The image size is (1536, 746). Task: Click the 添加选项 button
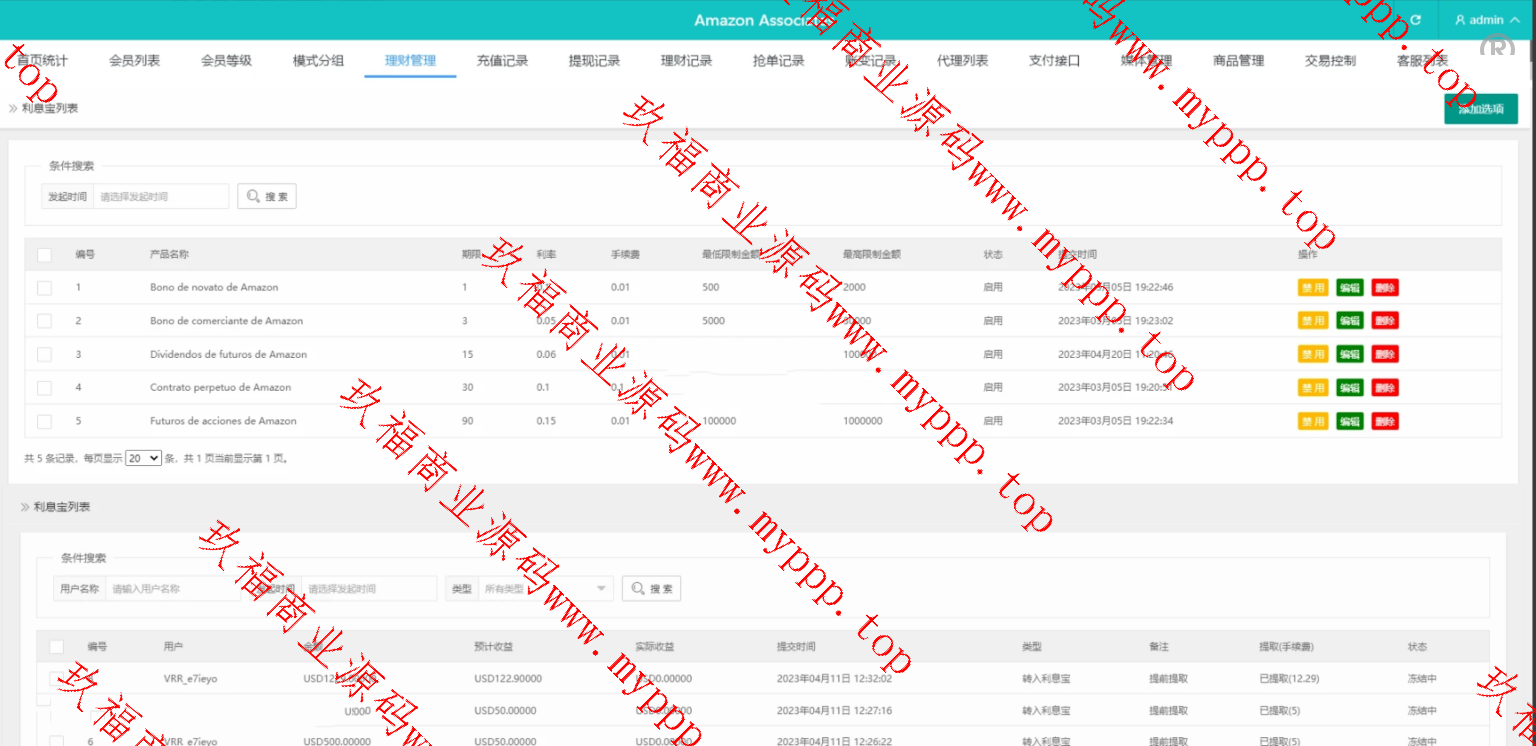click(1480, 109)
